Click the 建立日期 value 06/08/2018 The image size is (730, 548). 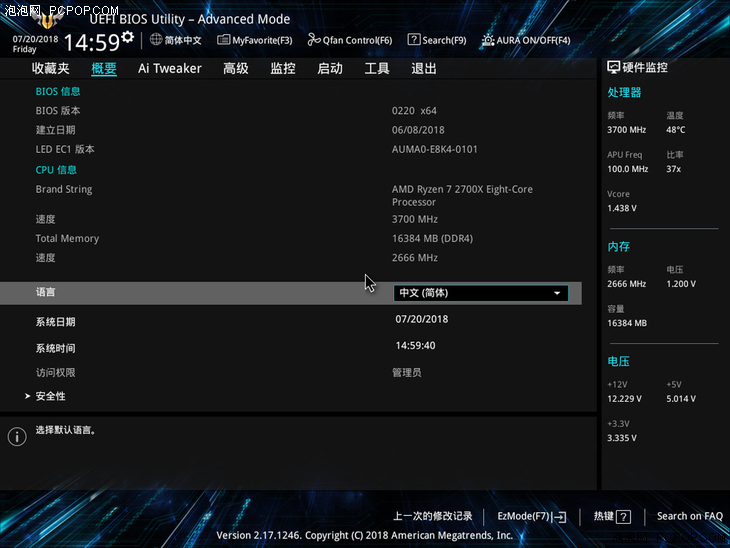click(418, 130)
